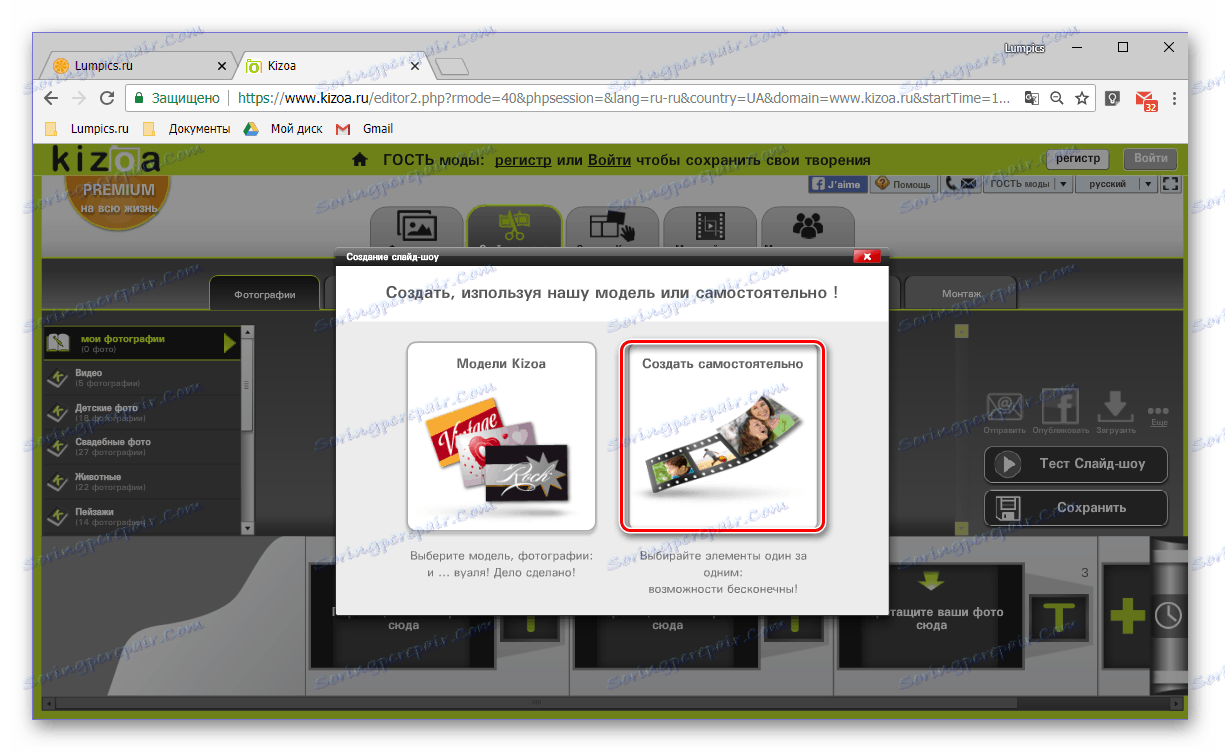Click the Kizoa logo

click(x=105, y=160)
